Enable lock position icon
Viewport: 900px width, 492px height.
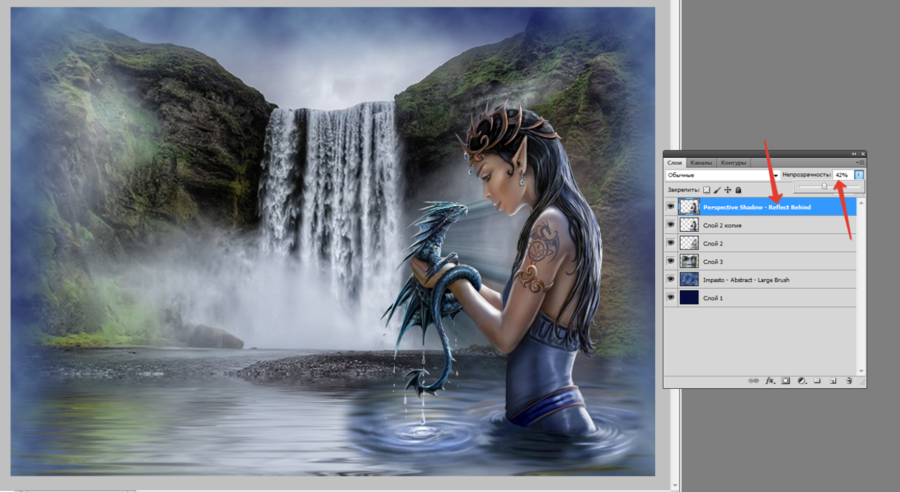point(728,189)
